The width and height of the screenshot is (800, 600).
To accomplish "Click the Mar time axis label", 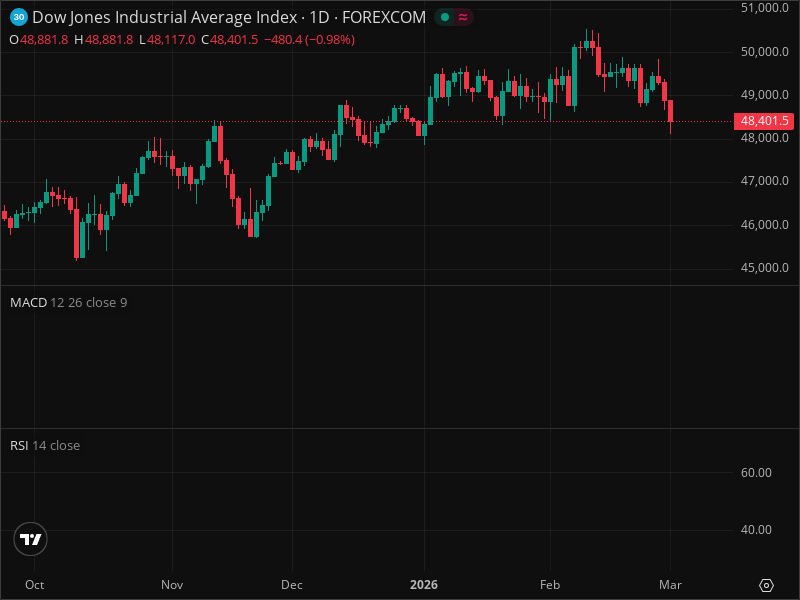I will click(670, 585).
